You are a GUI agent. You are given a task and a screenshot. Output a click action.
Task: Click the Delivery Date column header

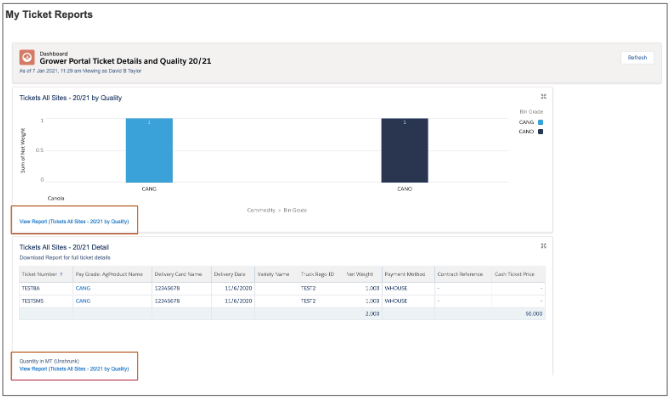tap(230, 274)
